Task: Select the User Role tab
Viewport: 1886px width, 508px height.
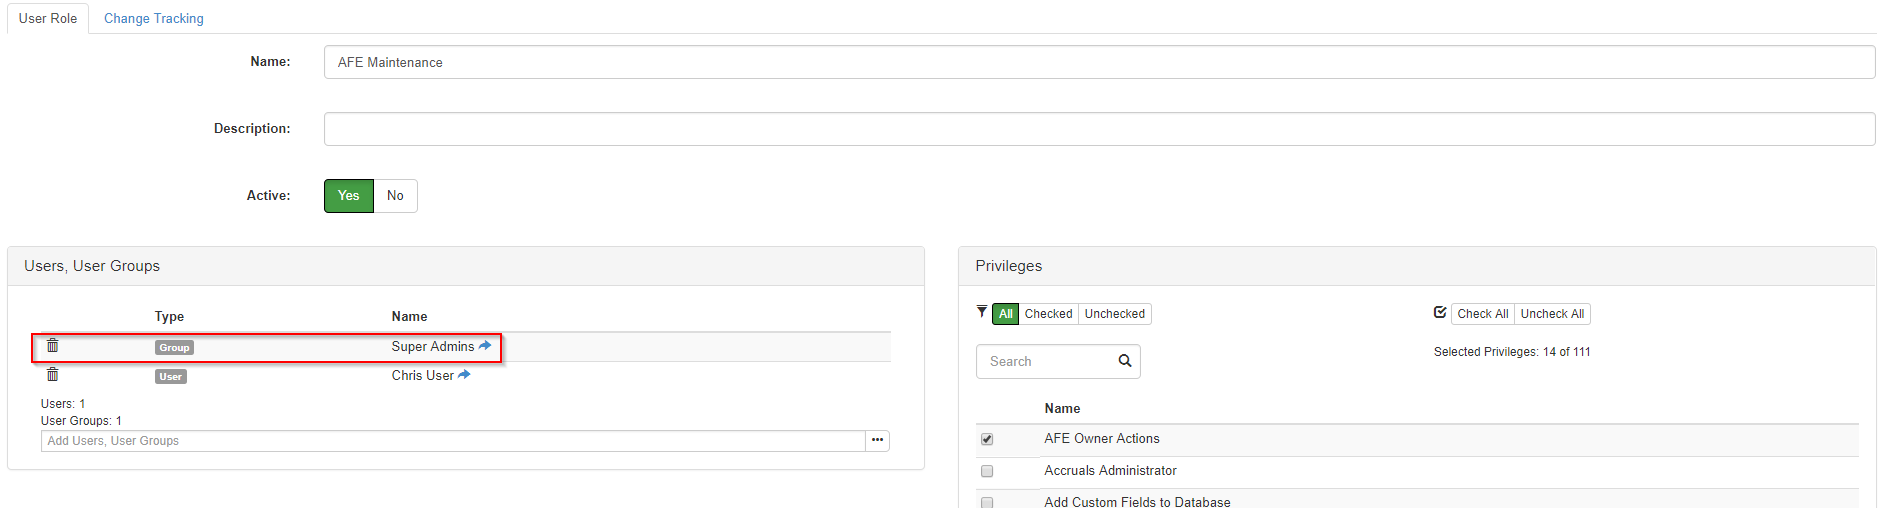Action: (x=48, y=18)
